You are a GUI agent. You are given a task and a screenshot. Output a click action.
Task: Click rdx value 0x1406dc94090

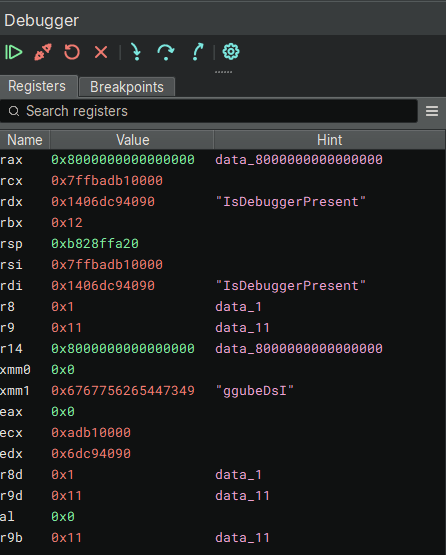coord(103,202)
